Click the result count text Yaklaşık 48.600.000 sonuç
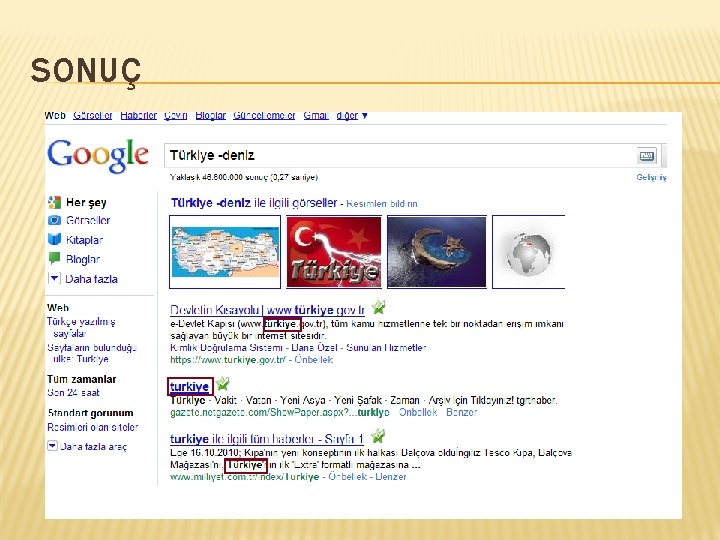 (x=244, y=177)
